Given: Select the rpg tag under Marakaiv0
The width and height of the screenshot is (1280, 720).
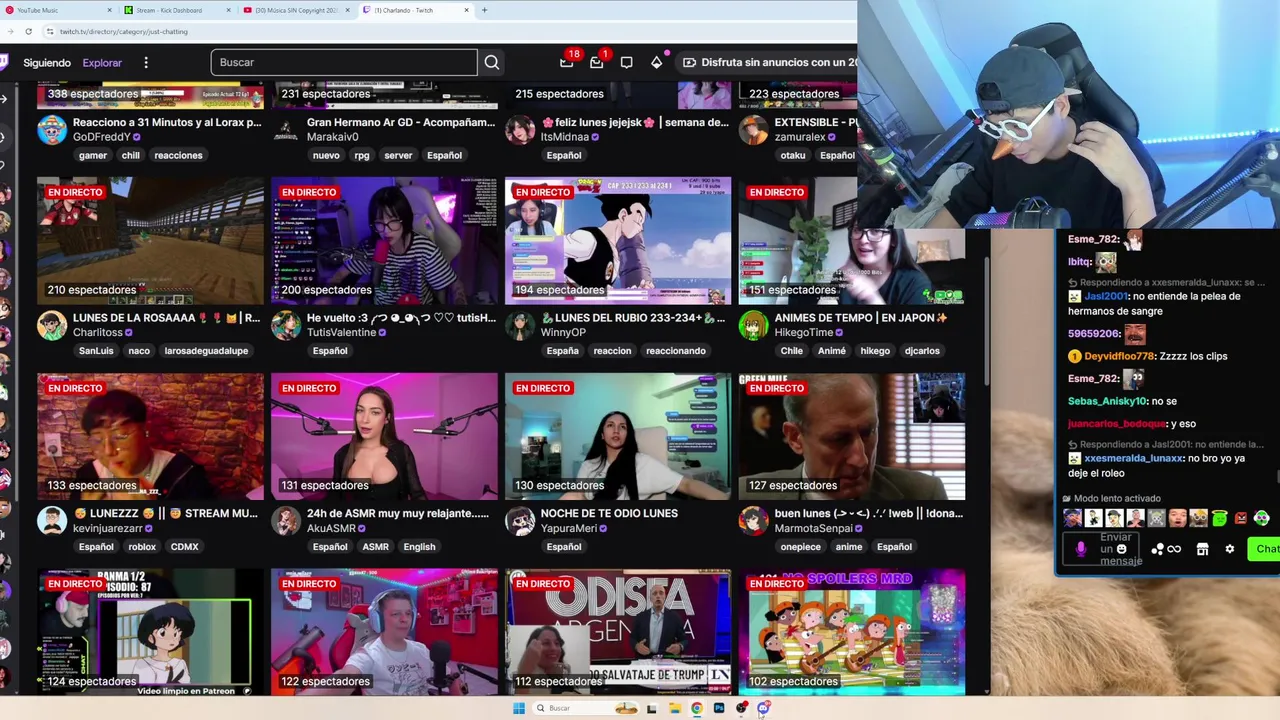Looking at the screenshot, I should pyautogui.click(x=362, y=155).
